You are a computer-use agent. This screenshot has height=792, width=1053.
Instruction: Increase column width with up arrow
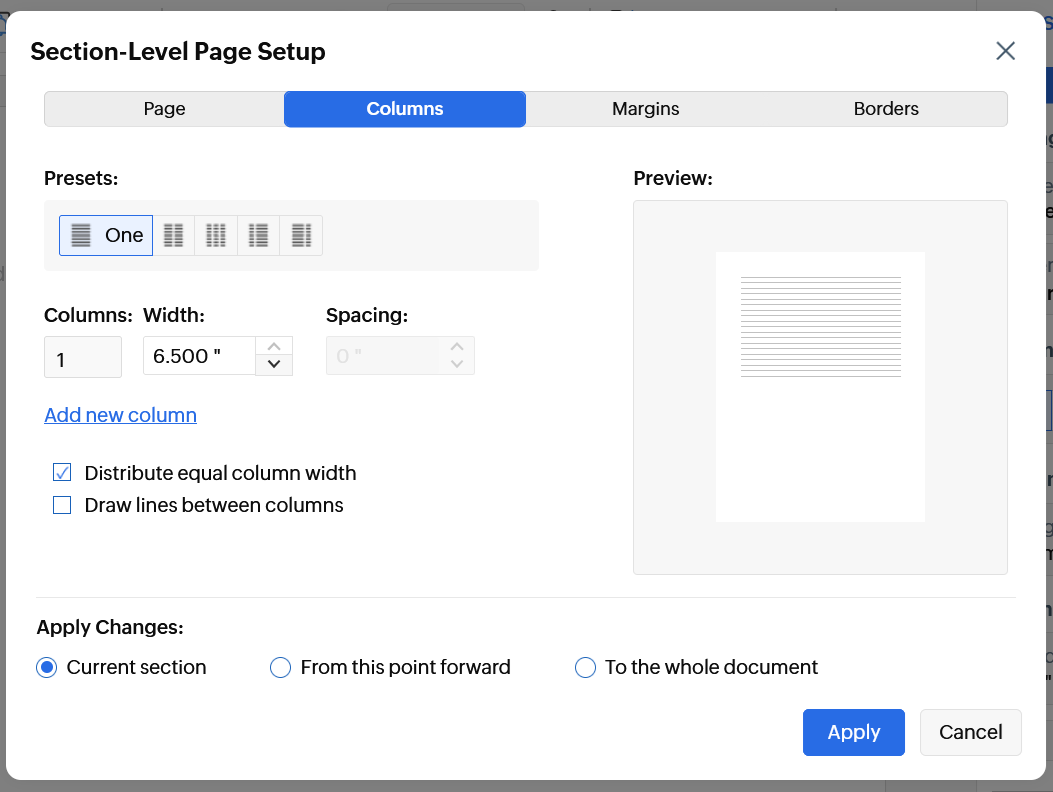[x=274, y=346]
